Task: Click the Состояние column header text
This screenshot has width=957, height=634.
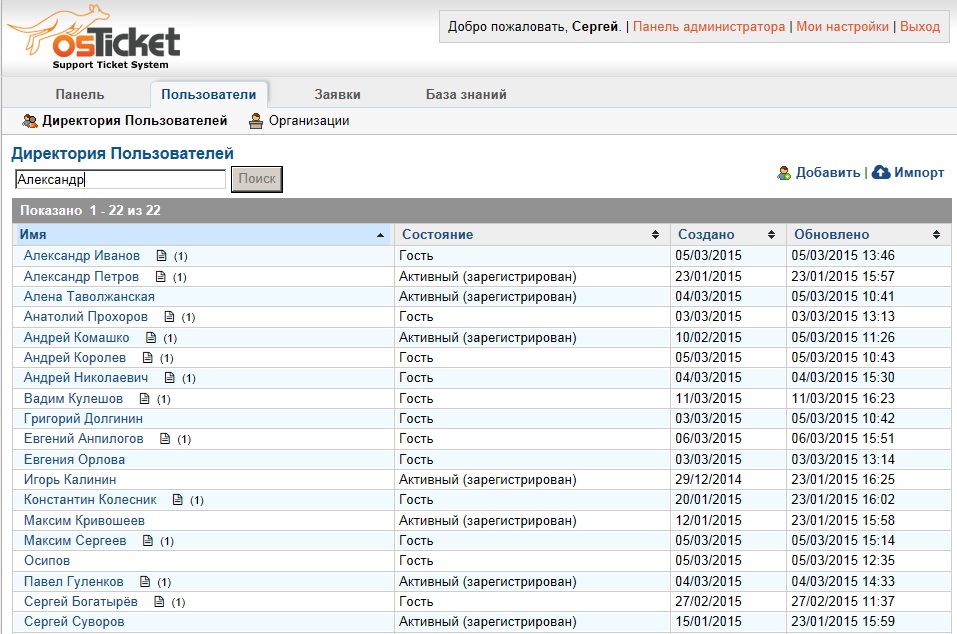Action: pos(438,235)
